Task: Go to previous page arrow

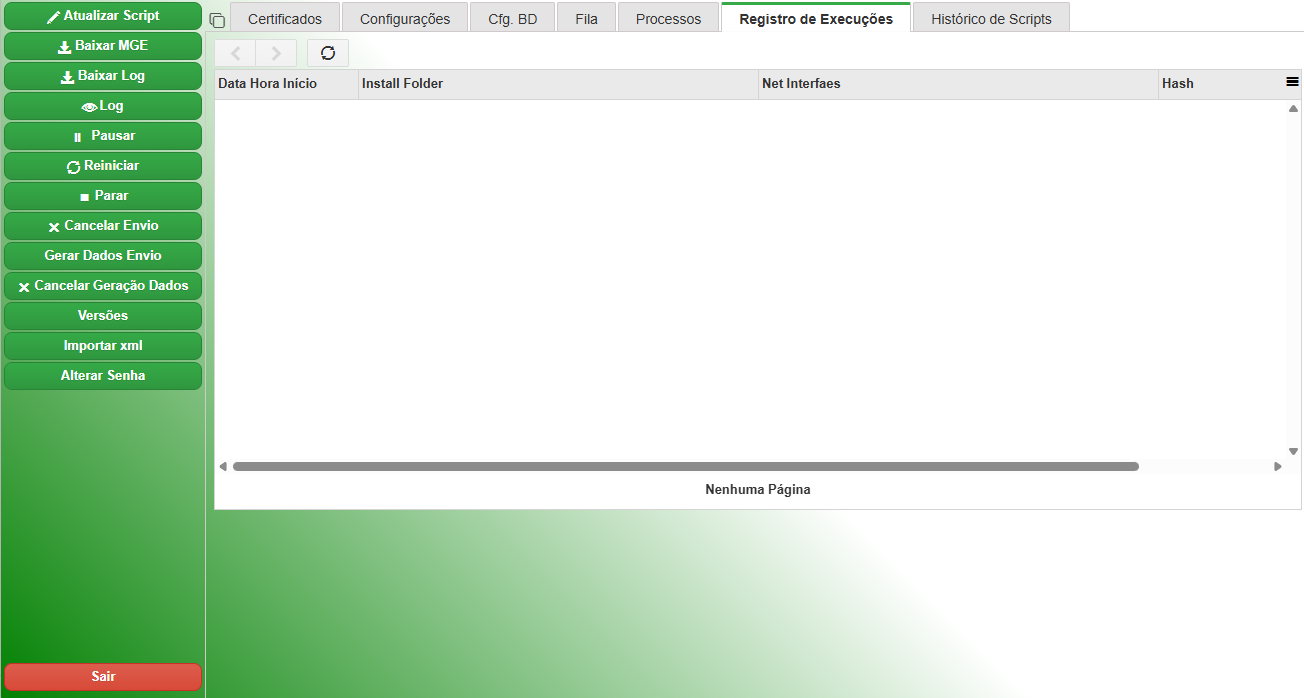Action: pos(235,53)
